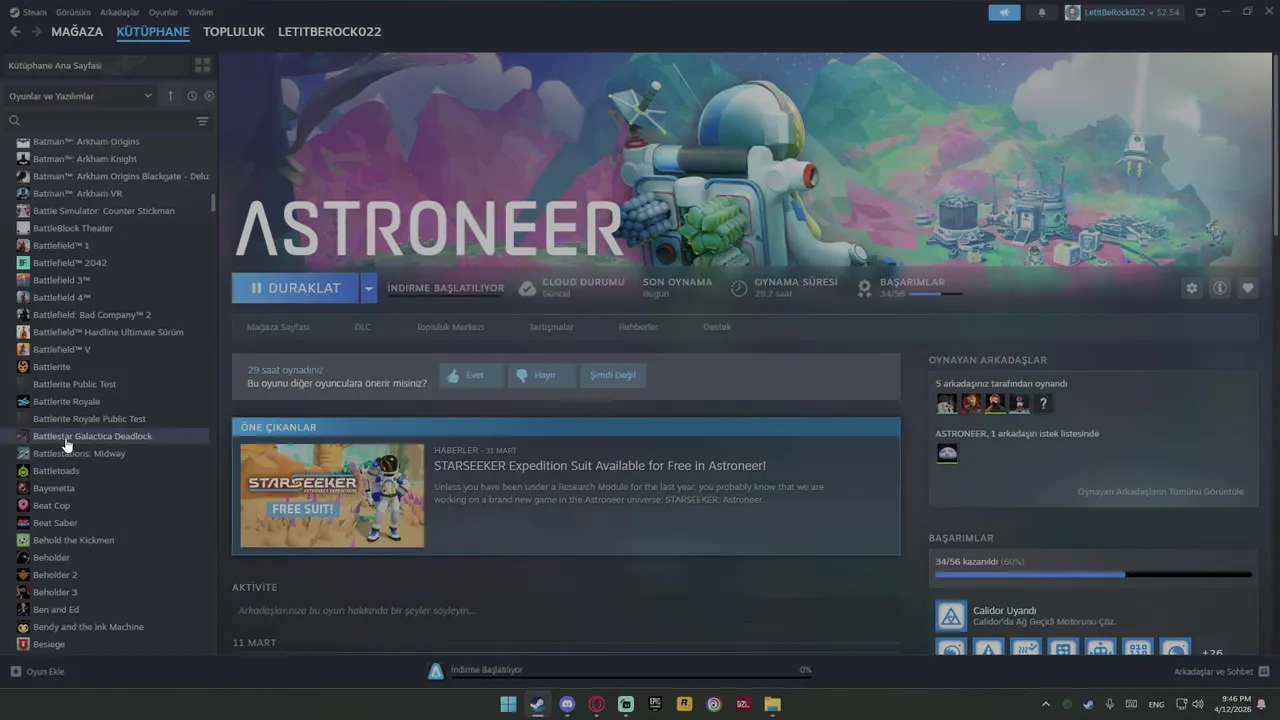Open the Destek tab

[717, 327]
